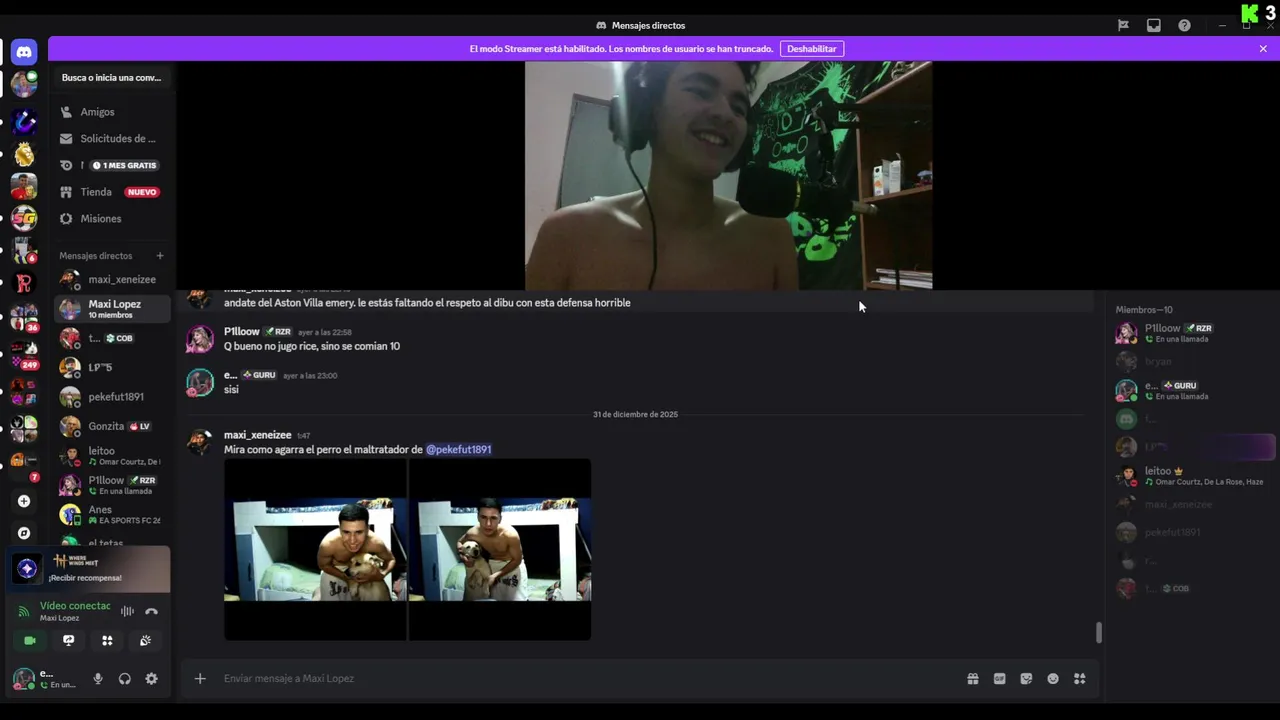1280x720 pixels.
Task: Click the chat scrollbar thumb
Action: [x=1099, y=632]
